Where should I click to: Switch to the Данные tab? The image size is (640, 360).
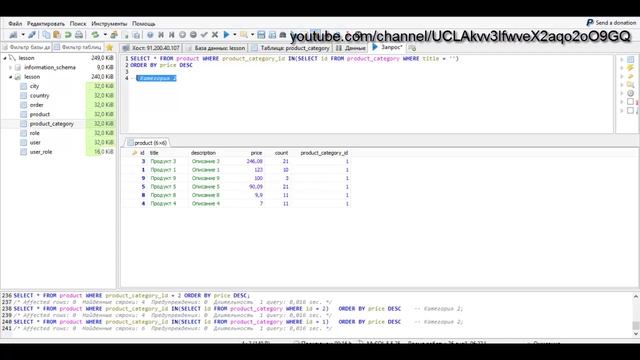[x=351, y=48]
